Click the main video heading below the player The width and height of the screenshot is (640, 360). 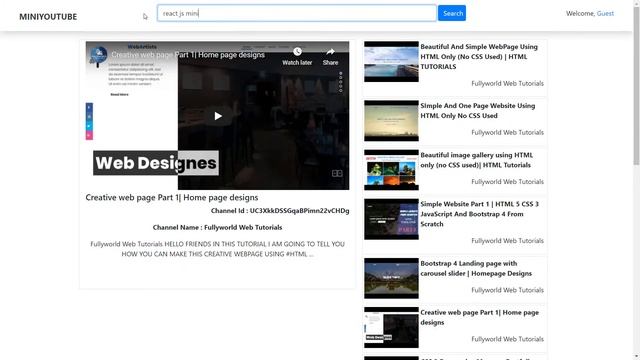(x=172, y=198)
